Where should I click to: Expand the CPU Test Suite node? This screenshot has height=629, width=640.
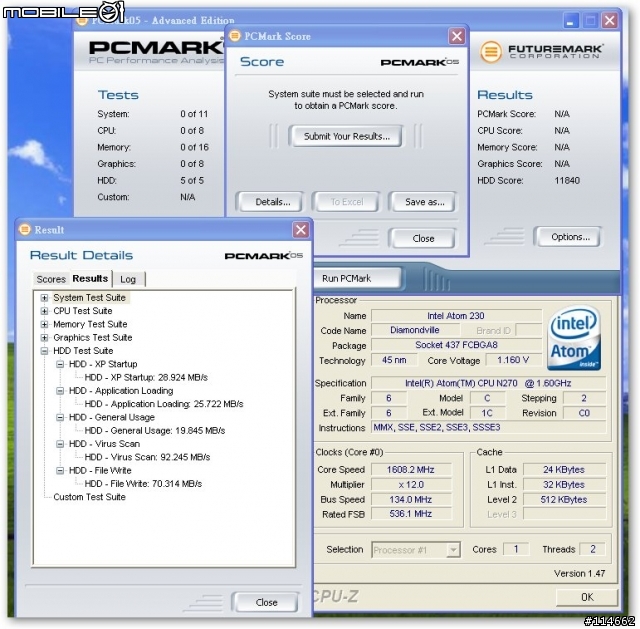[44, 311]
